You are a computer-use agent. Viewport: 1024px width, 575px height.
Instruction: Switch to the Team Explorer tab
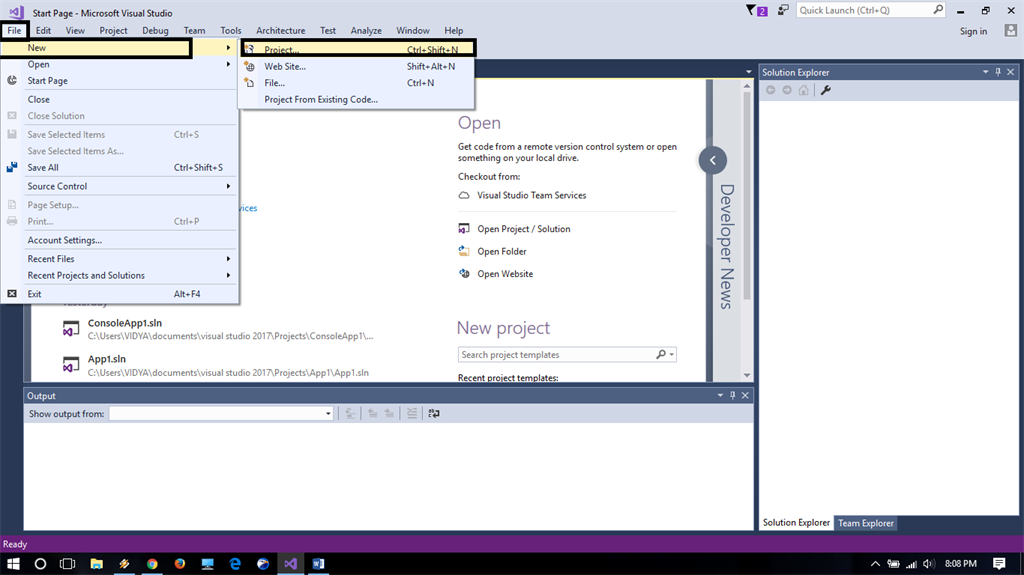(x=865, y=523)
